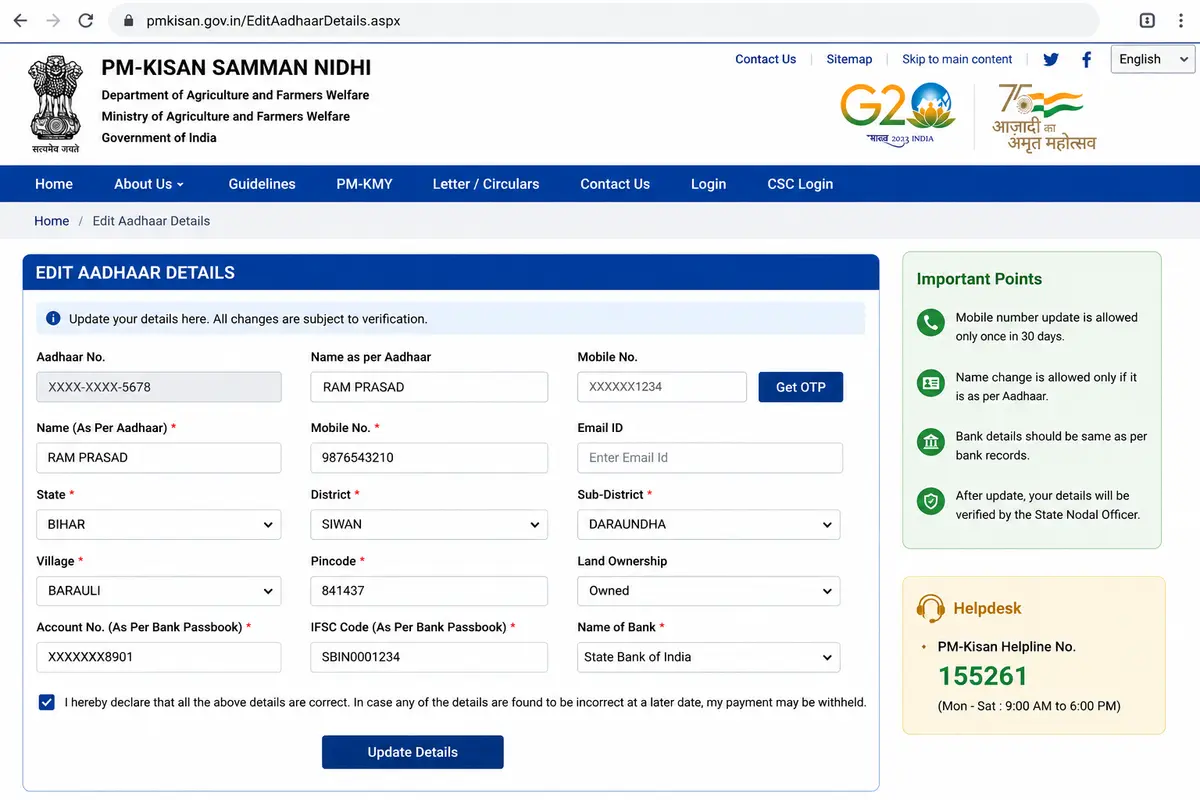Open the CSC Login menu item
The width and height of the screenshot is (1200, 800).
[x=800, y=184]
